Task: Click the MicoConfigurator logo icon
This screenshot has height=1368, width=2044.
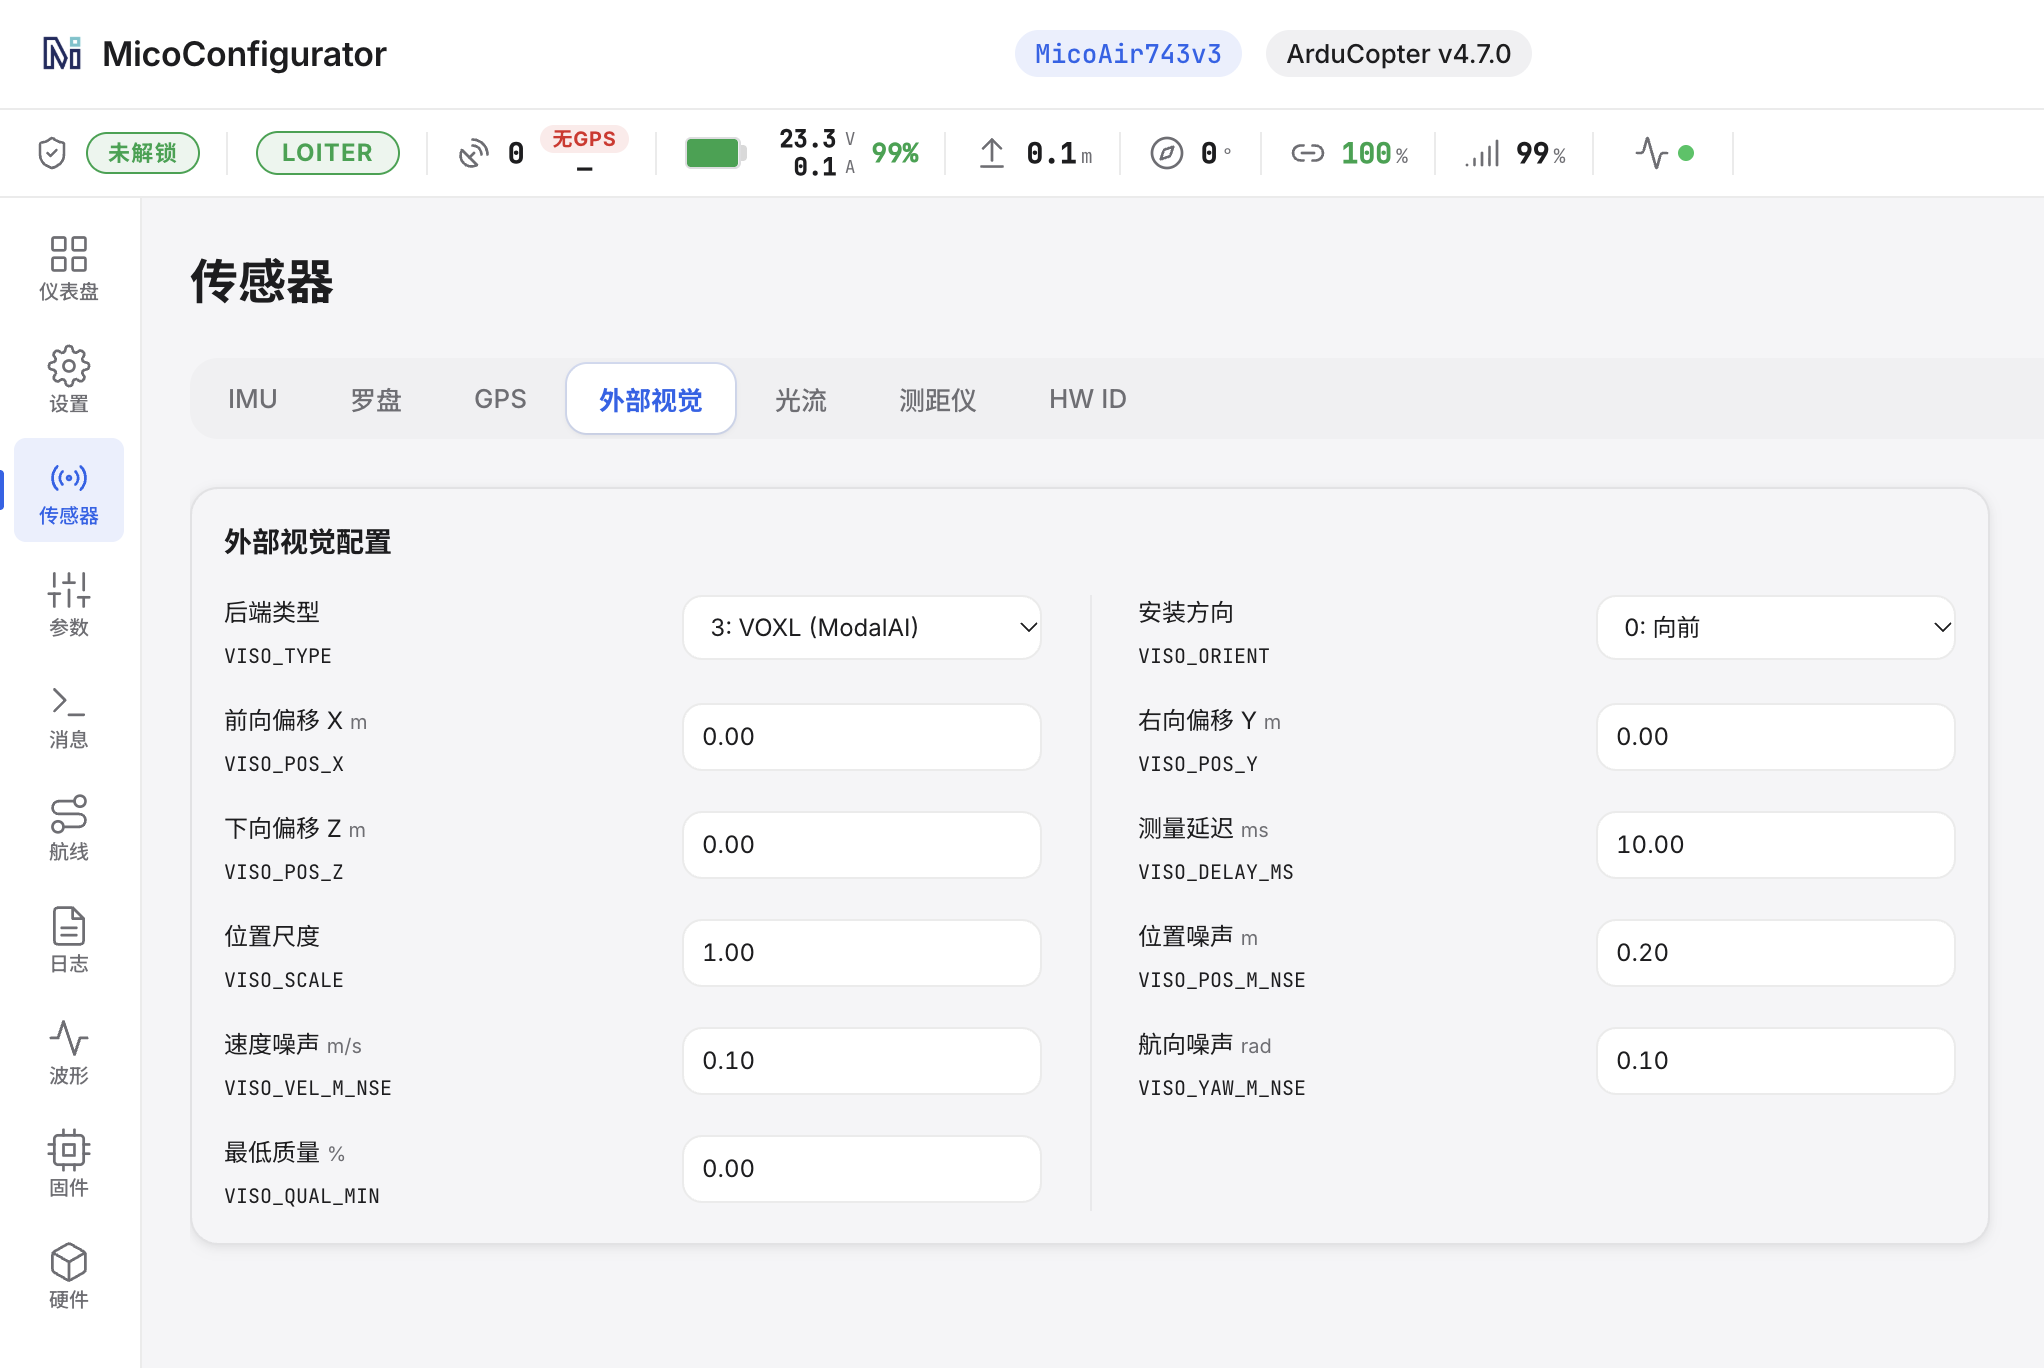Action: 62,53
